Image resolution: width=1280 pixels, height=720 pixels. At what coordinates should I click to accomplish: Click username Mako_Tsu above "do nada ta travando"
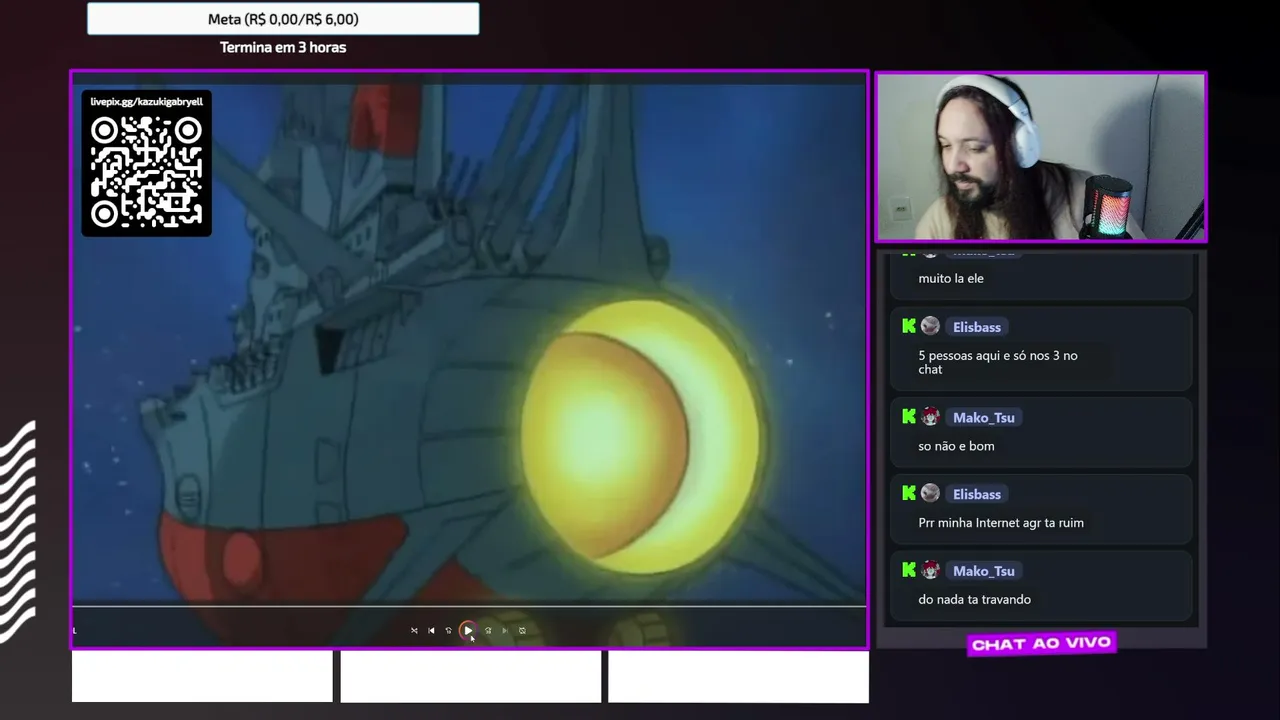[x=984, y=571]
